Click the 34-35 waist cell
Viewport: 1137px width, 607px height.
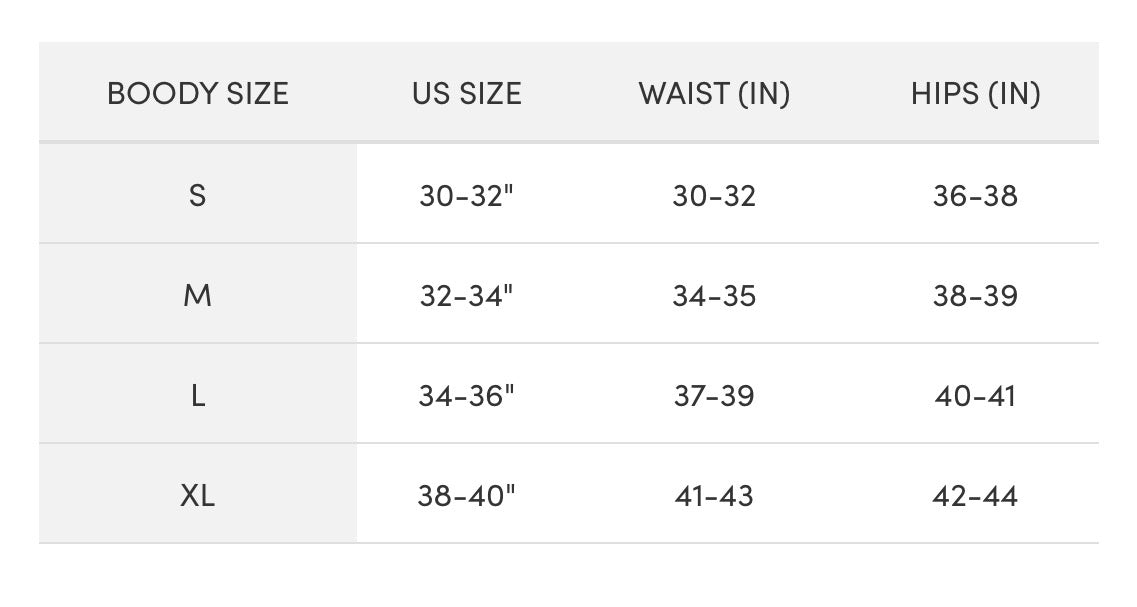click(714, 296)
